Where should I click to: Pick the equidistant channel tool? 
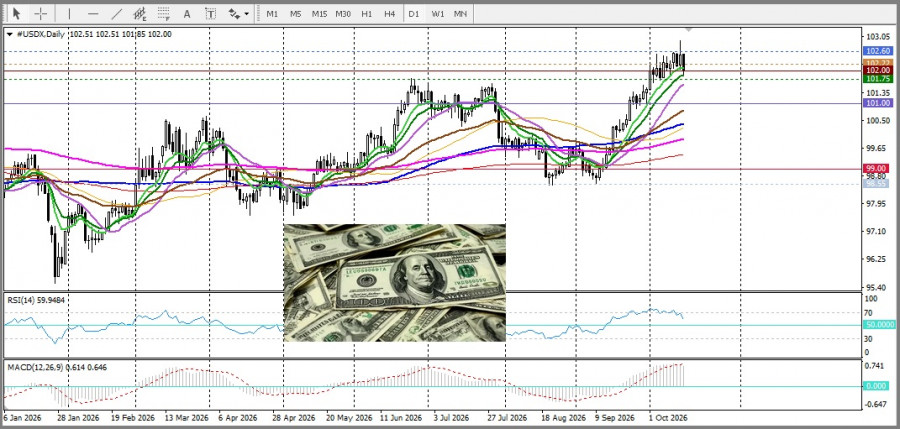point(140,13)
